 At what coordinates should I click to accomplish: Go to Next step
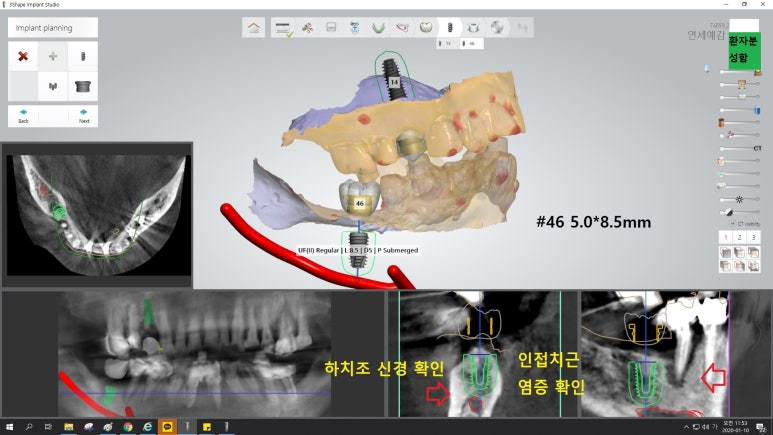[83, 115]
